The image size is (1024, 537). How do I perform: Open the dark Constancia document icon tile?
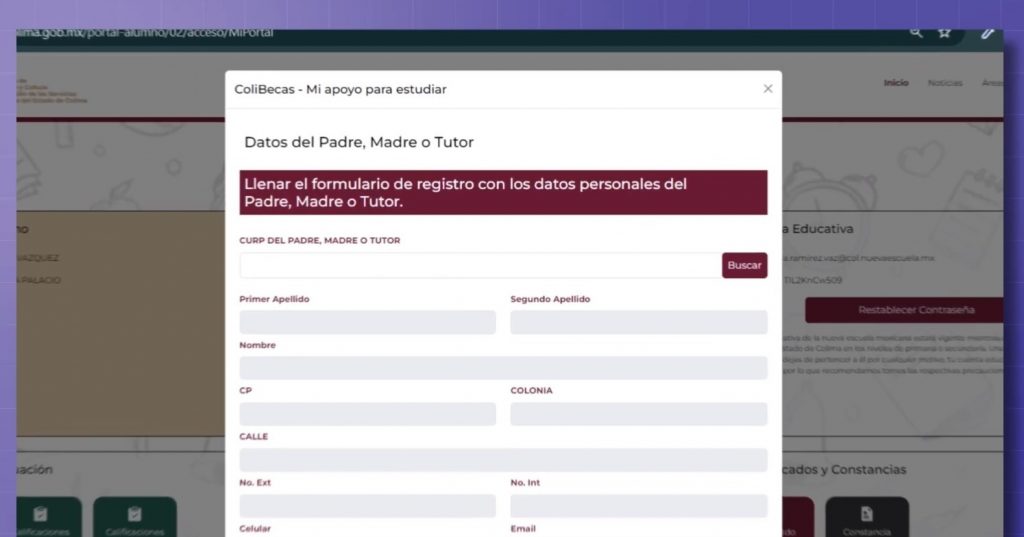867,517
